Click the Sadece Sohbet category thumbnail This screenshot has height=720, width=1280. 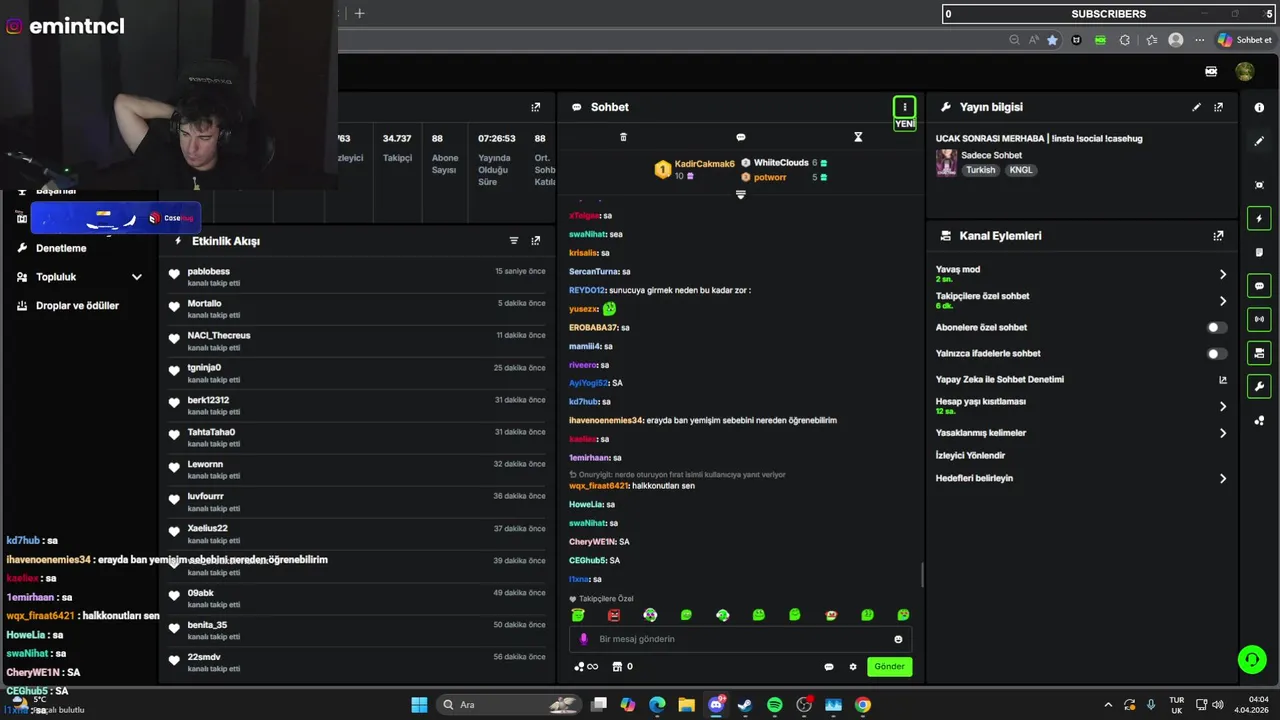coord(946,162)
